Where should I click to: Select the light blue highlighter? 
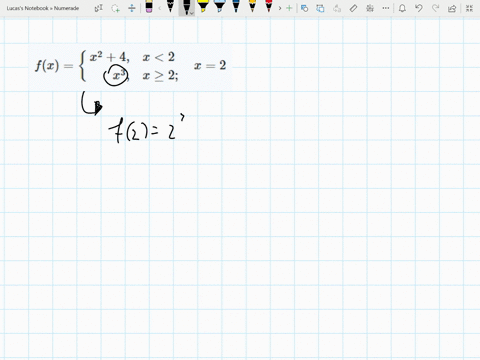(x=219, y=6)
